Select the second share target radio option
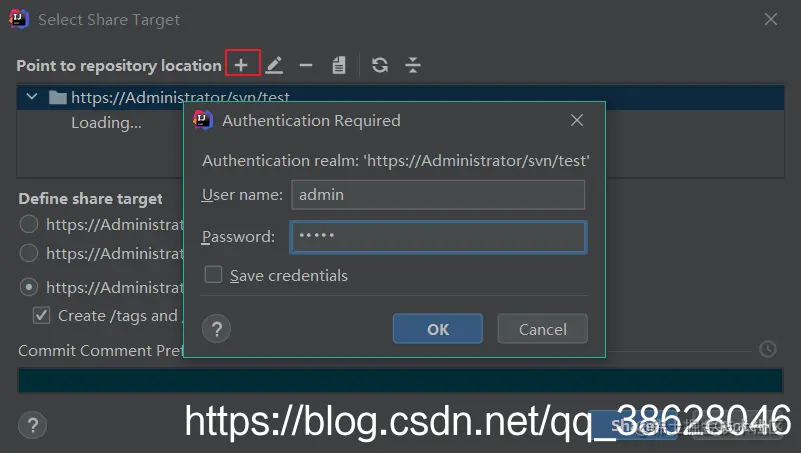The height and width of the screenshot is (453, 801). coord(29,253)
